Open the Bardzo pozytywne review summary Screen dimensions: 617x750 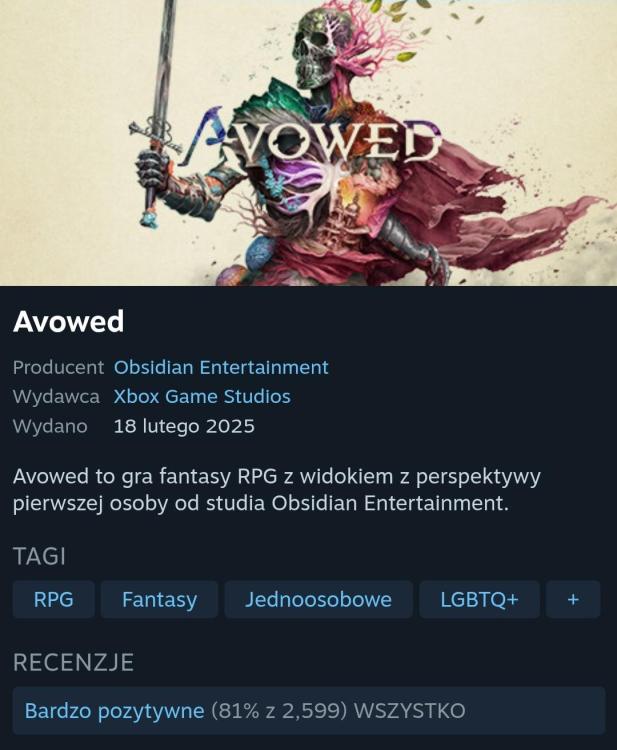point(114,711)
